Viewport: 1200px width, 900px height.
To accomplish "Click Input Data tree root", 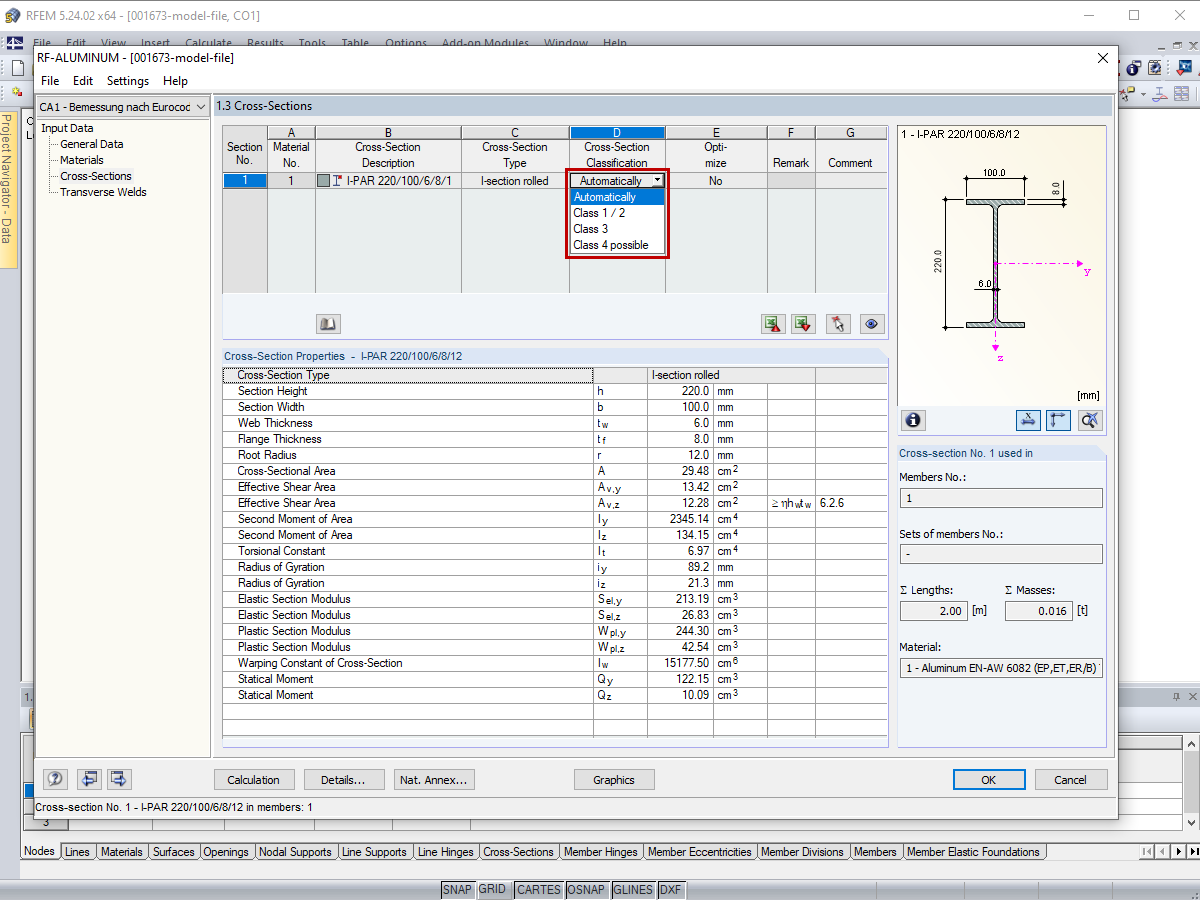I will tap(67, 128).
